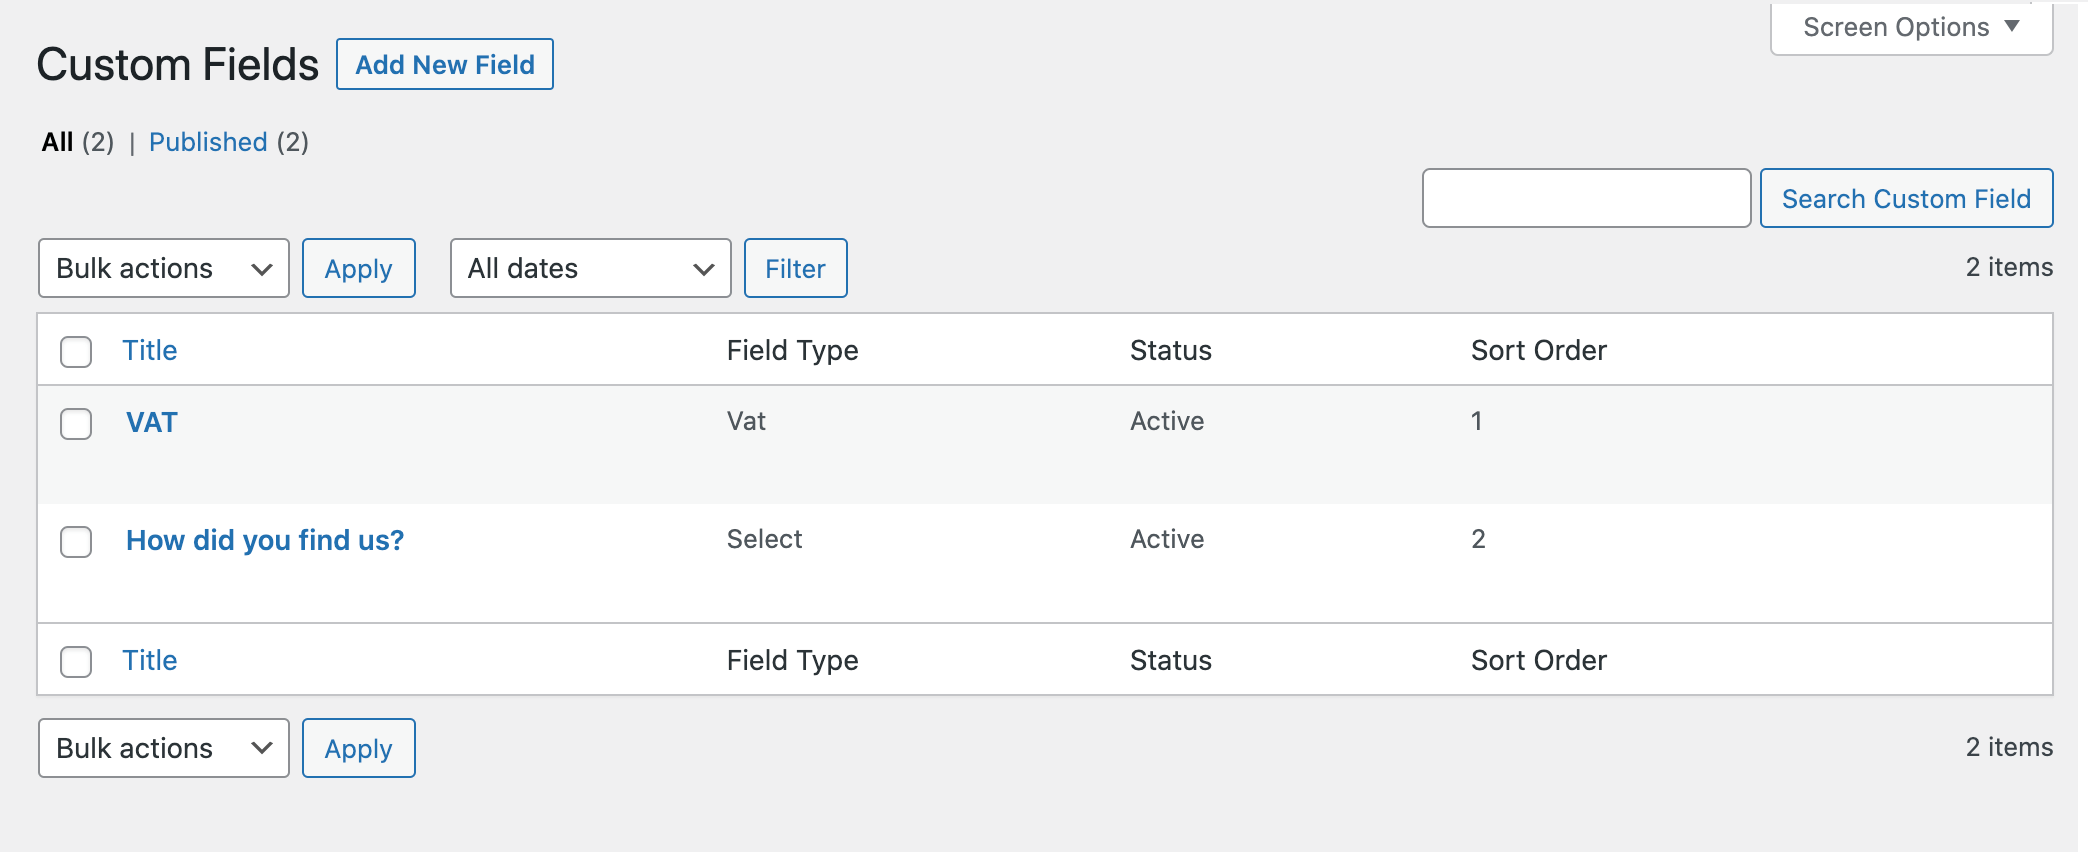
Task: Sort by the Title column header
Action: point(150,350)
